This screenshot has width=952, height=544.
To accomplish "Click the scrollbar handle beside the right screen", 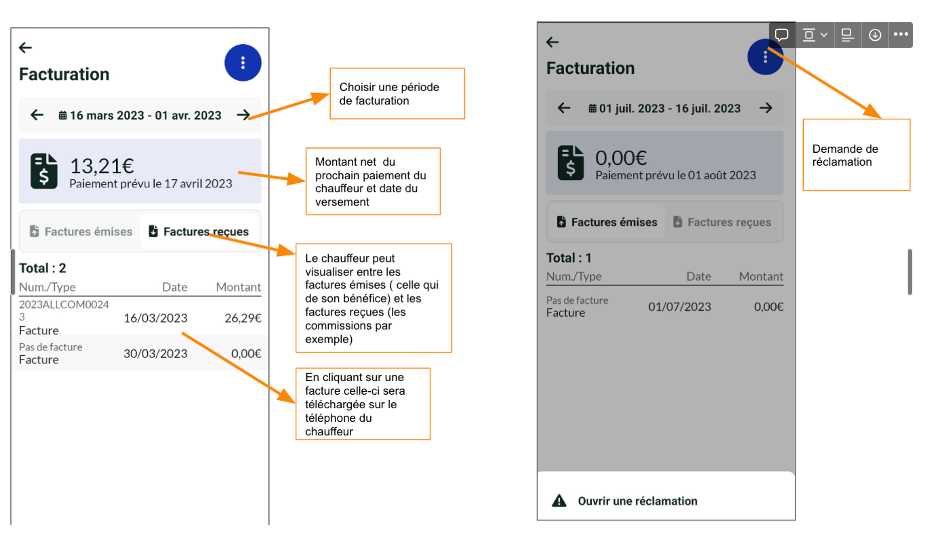I will [x=910, y=272].
